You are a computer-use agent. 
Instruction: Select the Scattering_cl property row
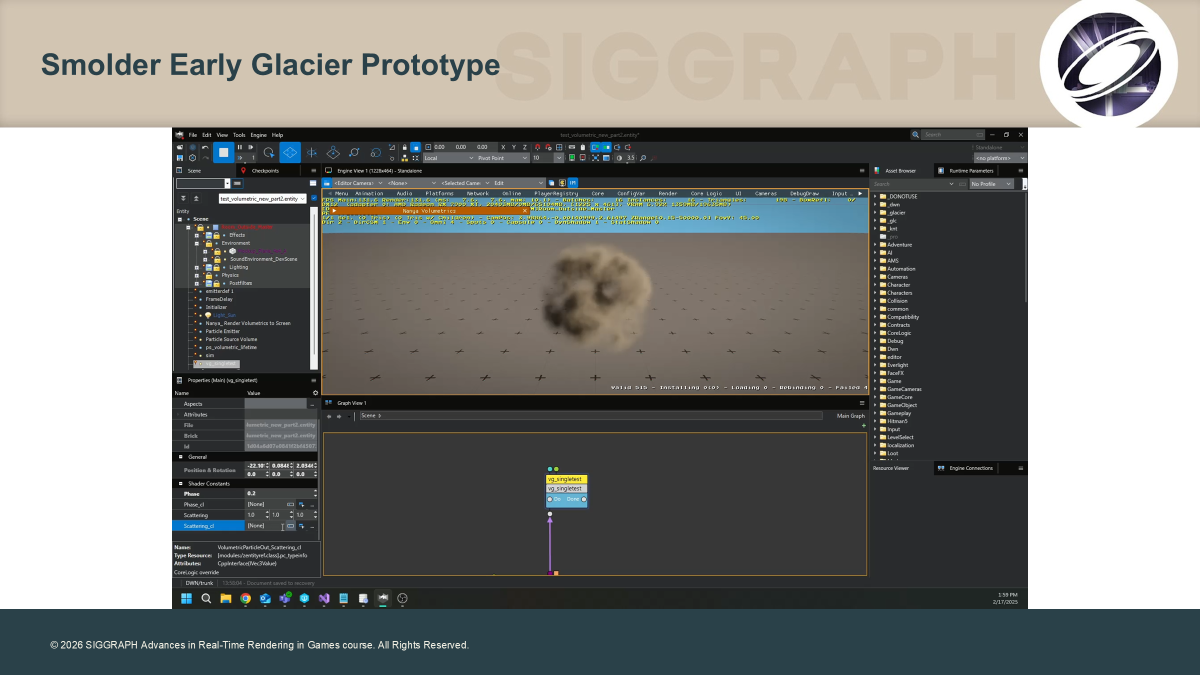(x=245, y=526)
